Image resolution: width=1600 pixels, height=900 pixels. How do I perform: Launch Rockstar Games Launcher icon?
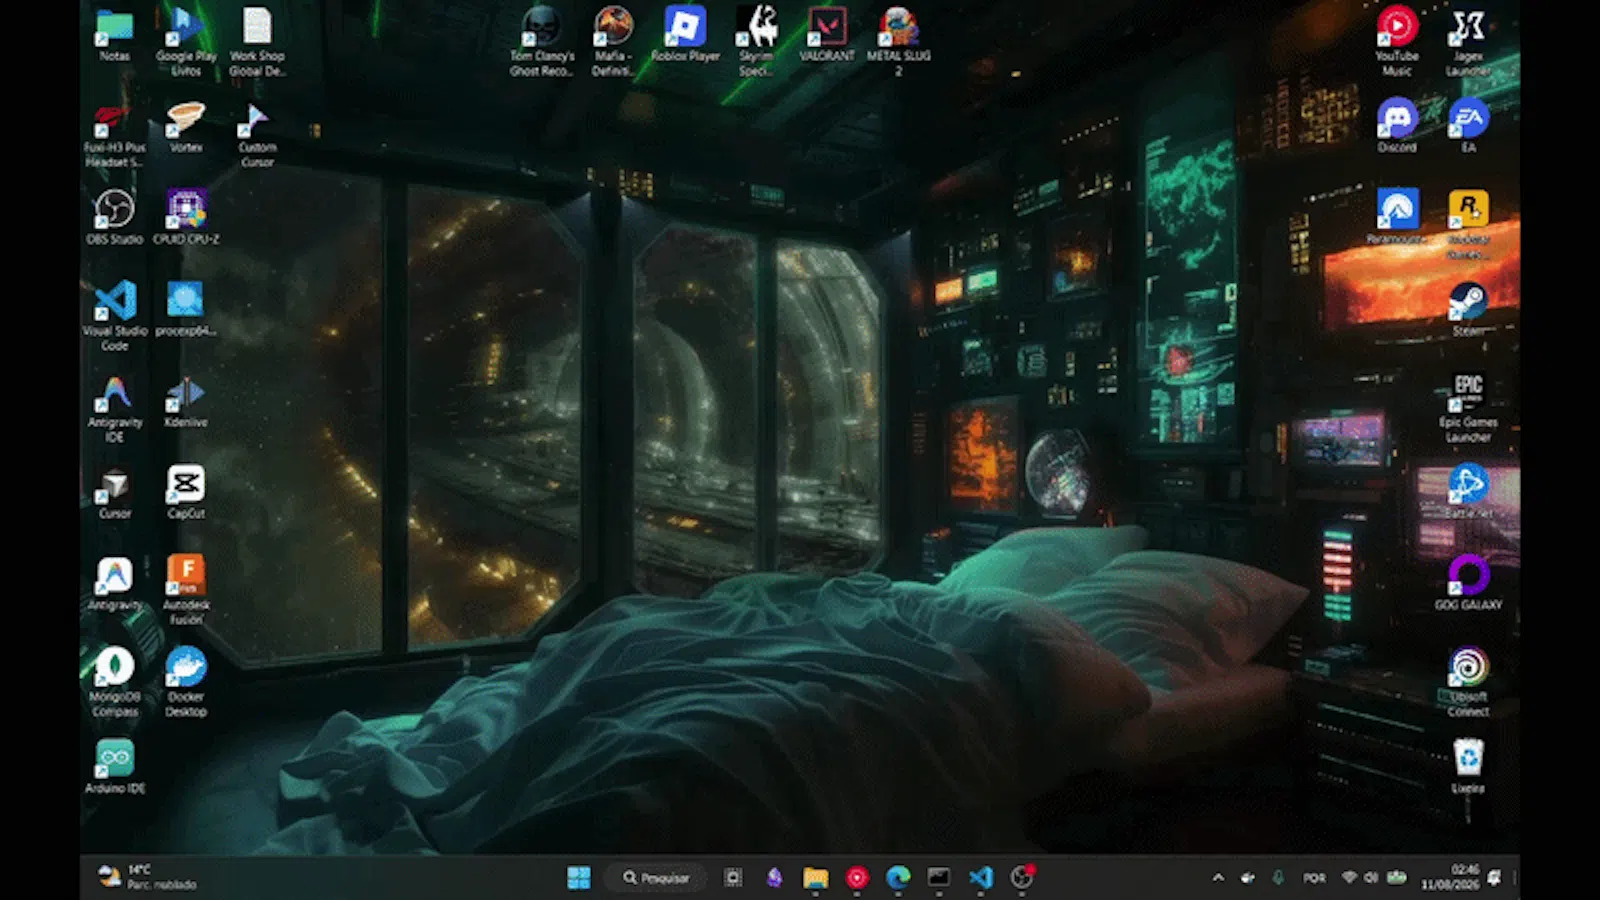[x=1468, y=224]
